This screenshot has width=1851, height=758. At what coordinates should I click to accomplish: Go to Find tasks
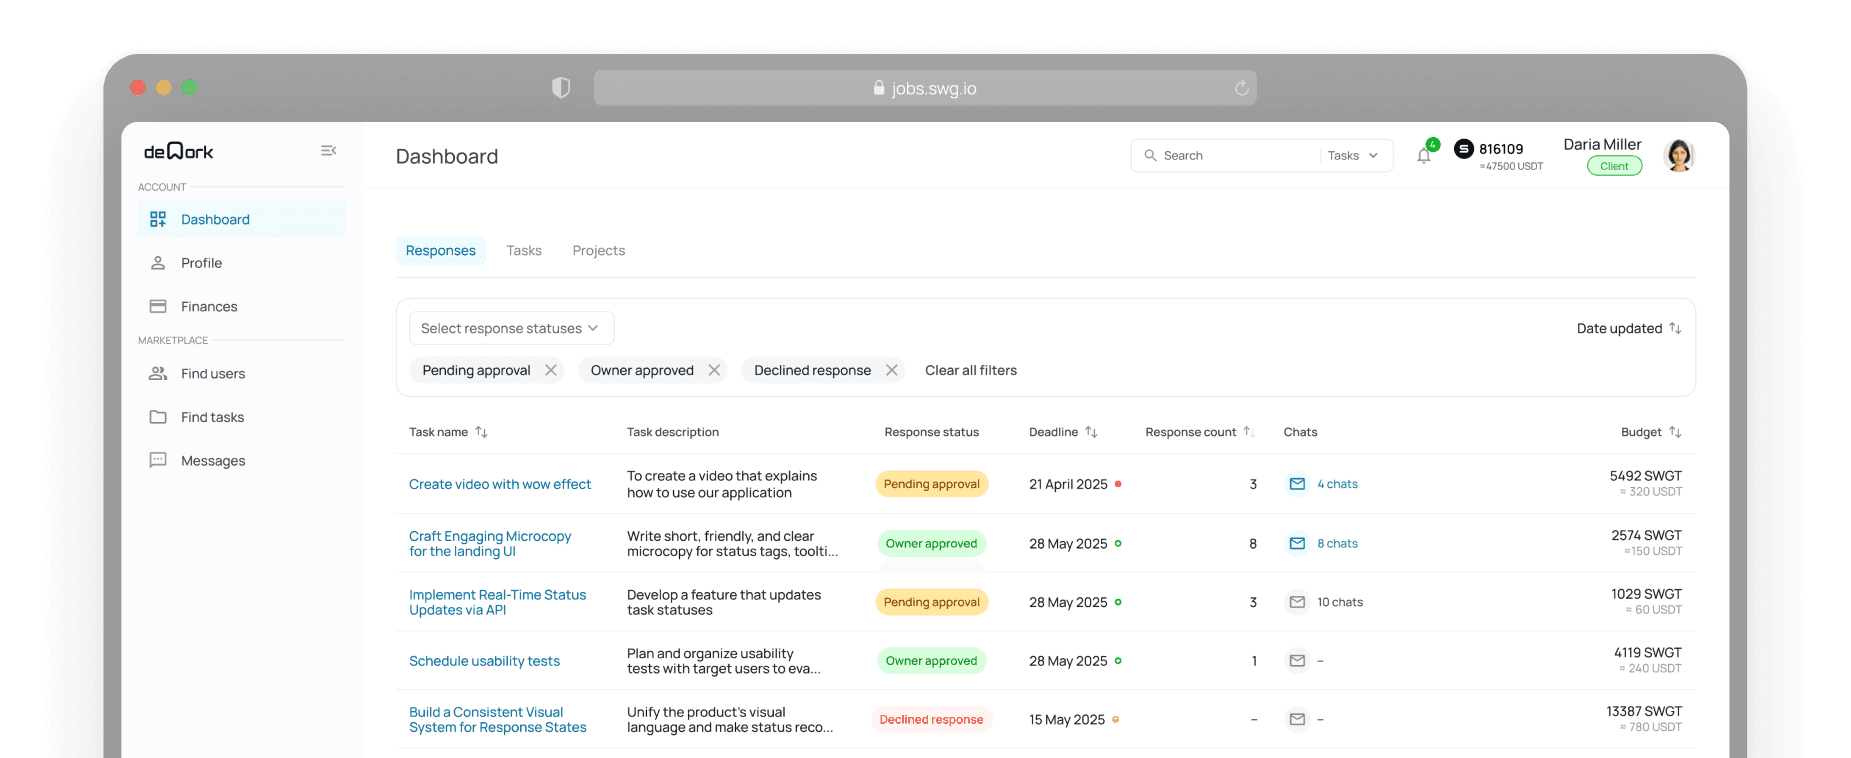[x=241, y=417]
